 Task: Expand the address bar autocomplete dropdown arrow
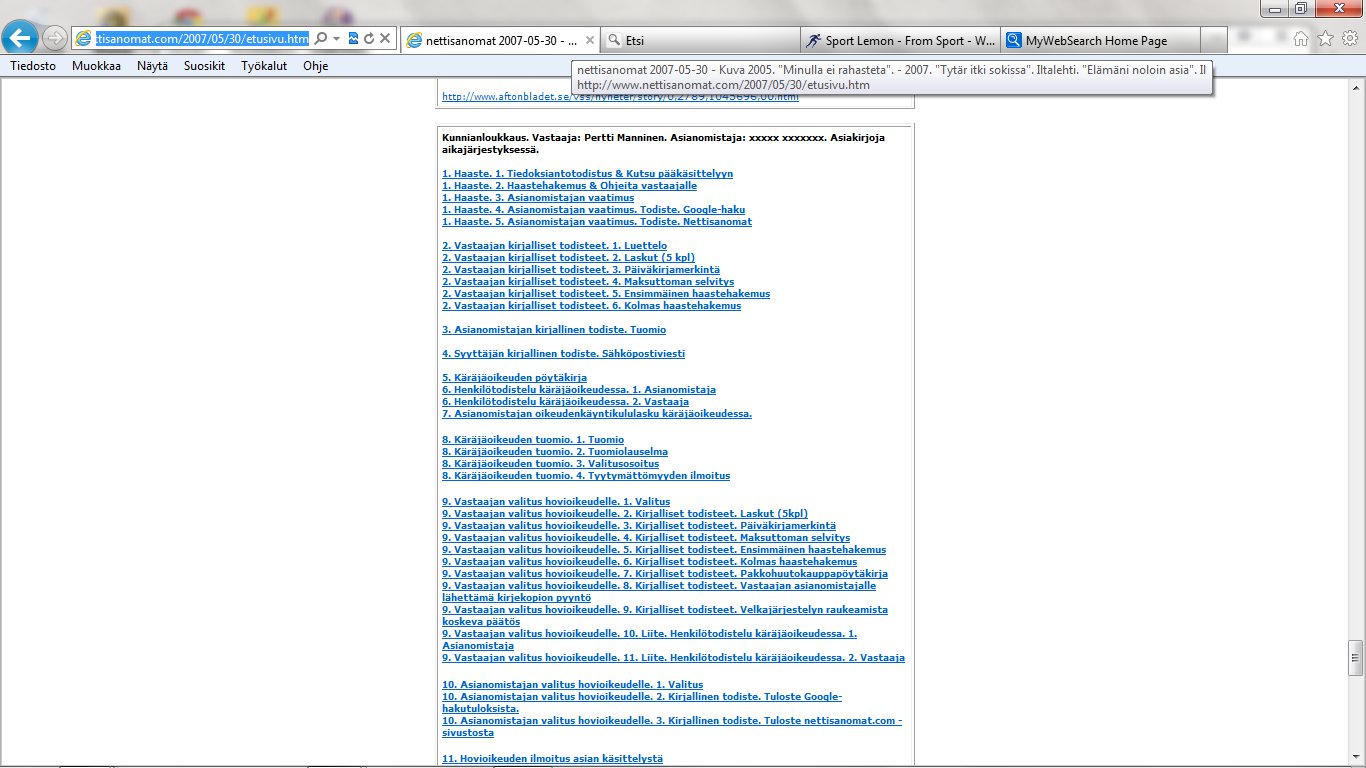(x=337, y=39)
